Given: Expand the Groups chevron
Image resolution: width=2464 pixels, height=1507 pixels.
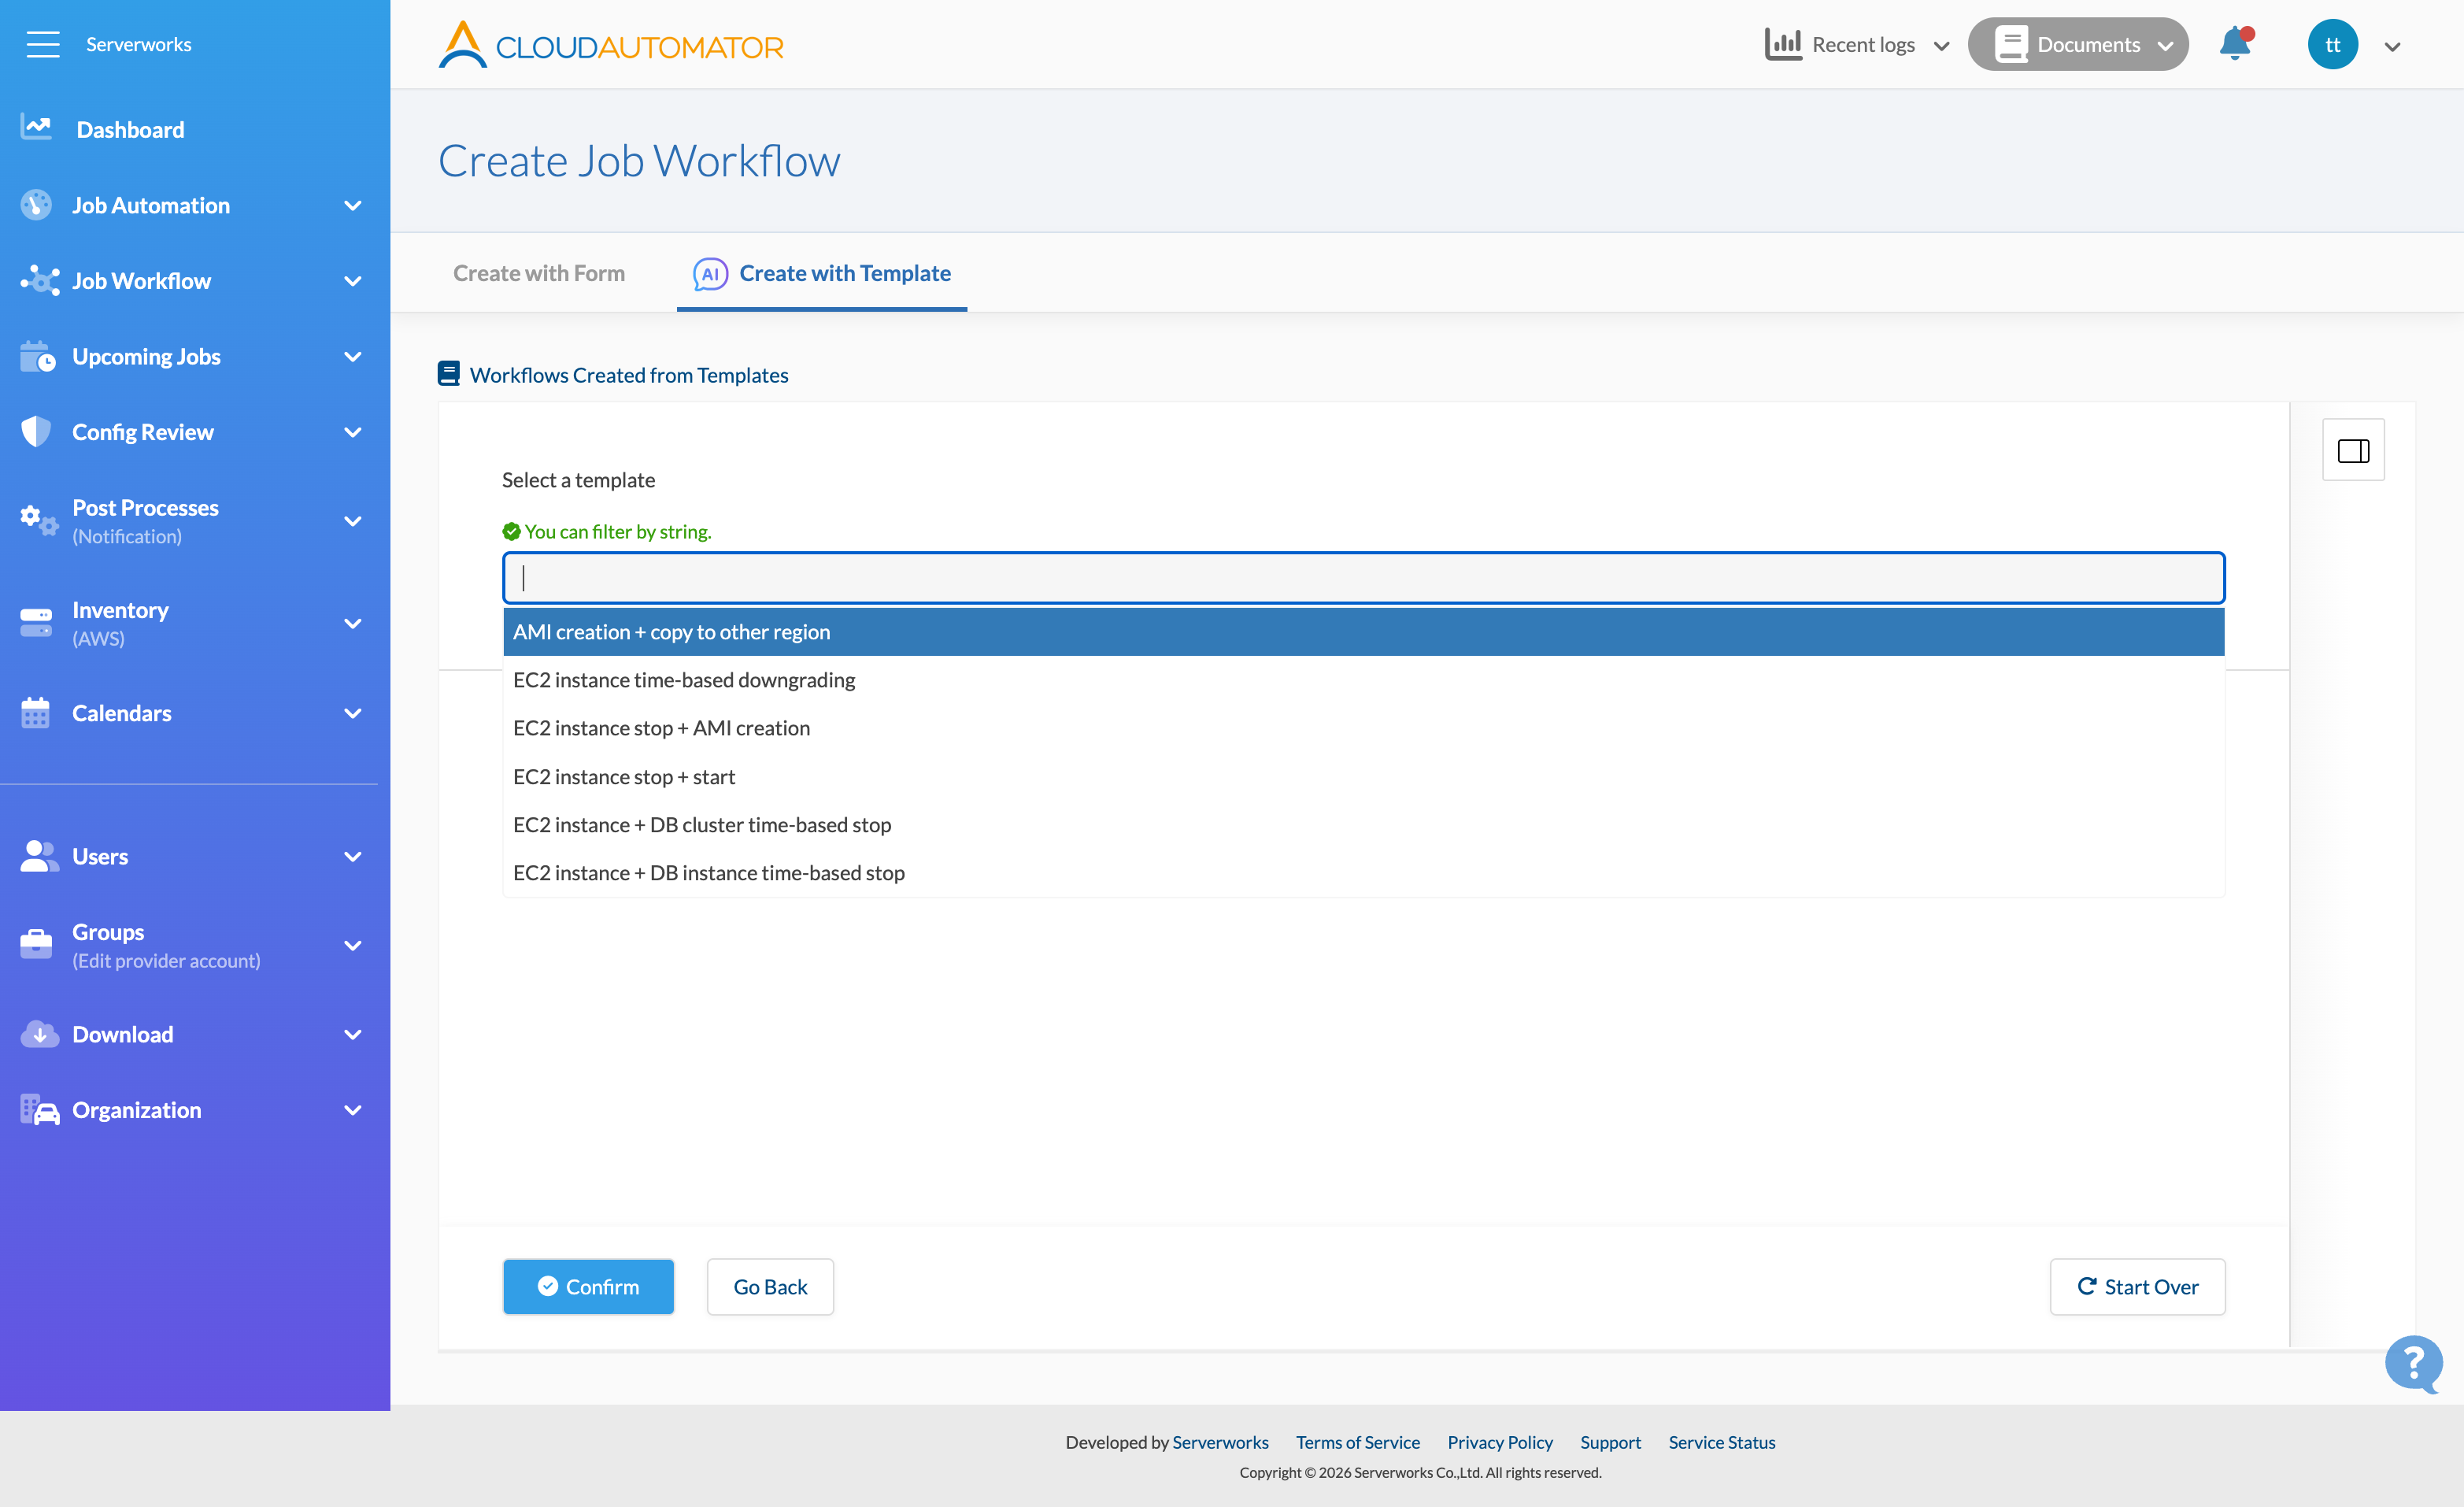Looking at the screenshot, I should (x=352, y=946).
